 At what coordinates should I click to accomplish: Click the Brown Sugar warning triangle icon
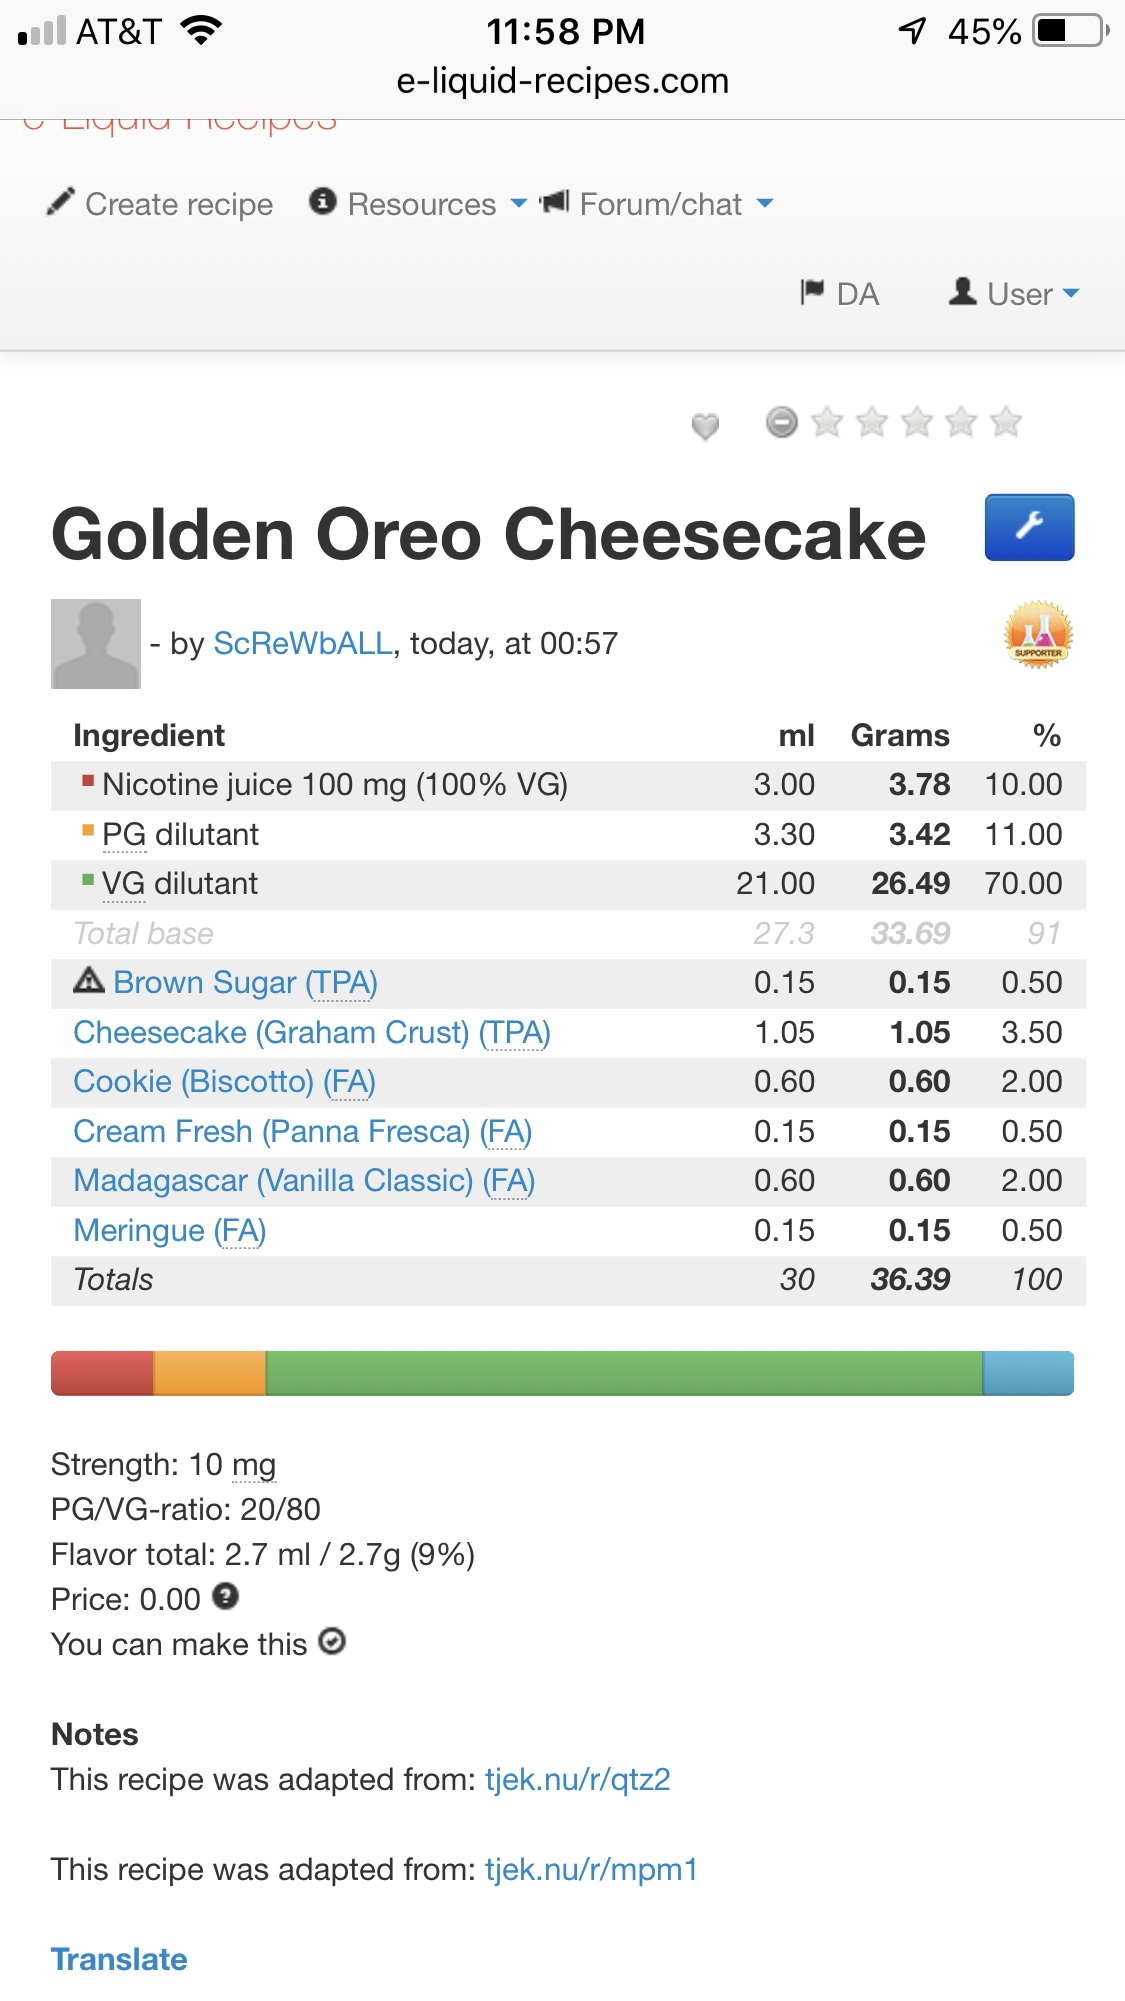point(89,981)
